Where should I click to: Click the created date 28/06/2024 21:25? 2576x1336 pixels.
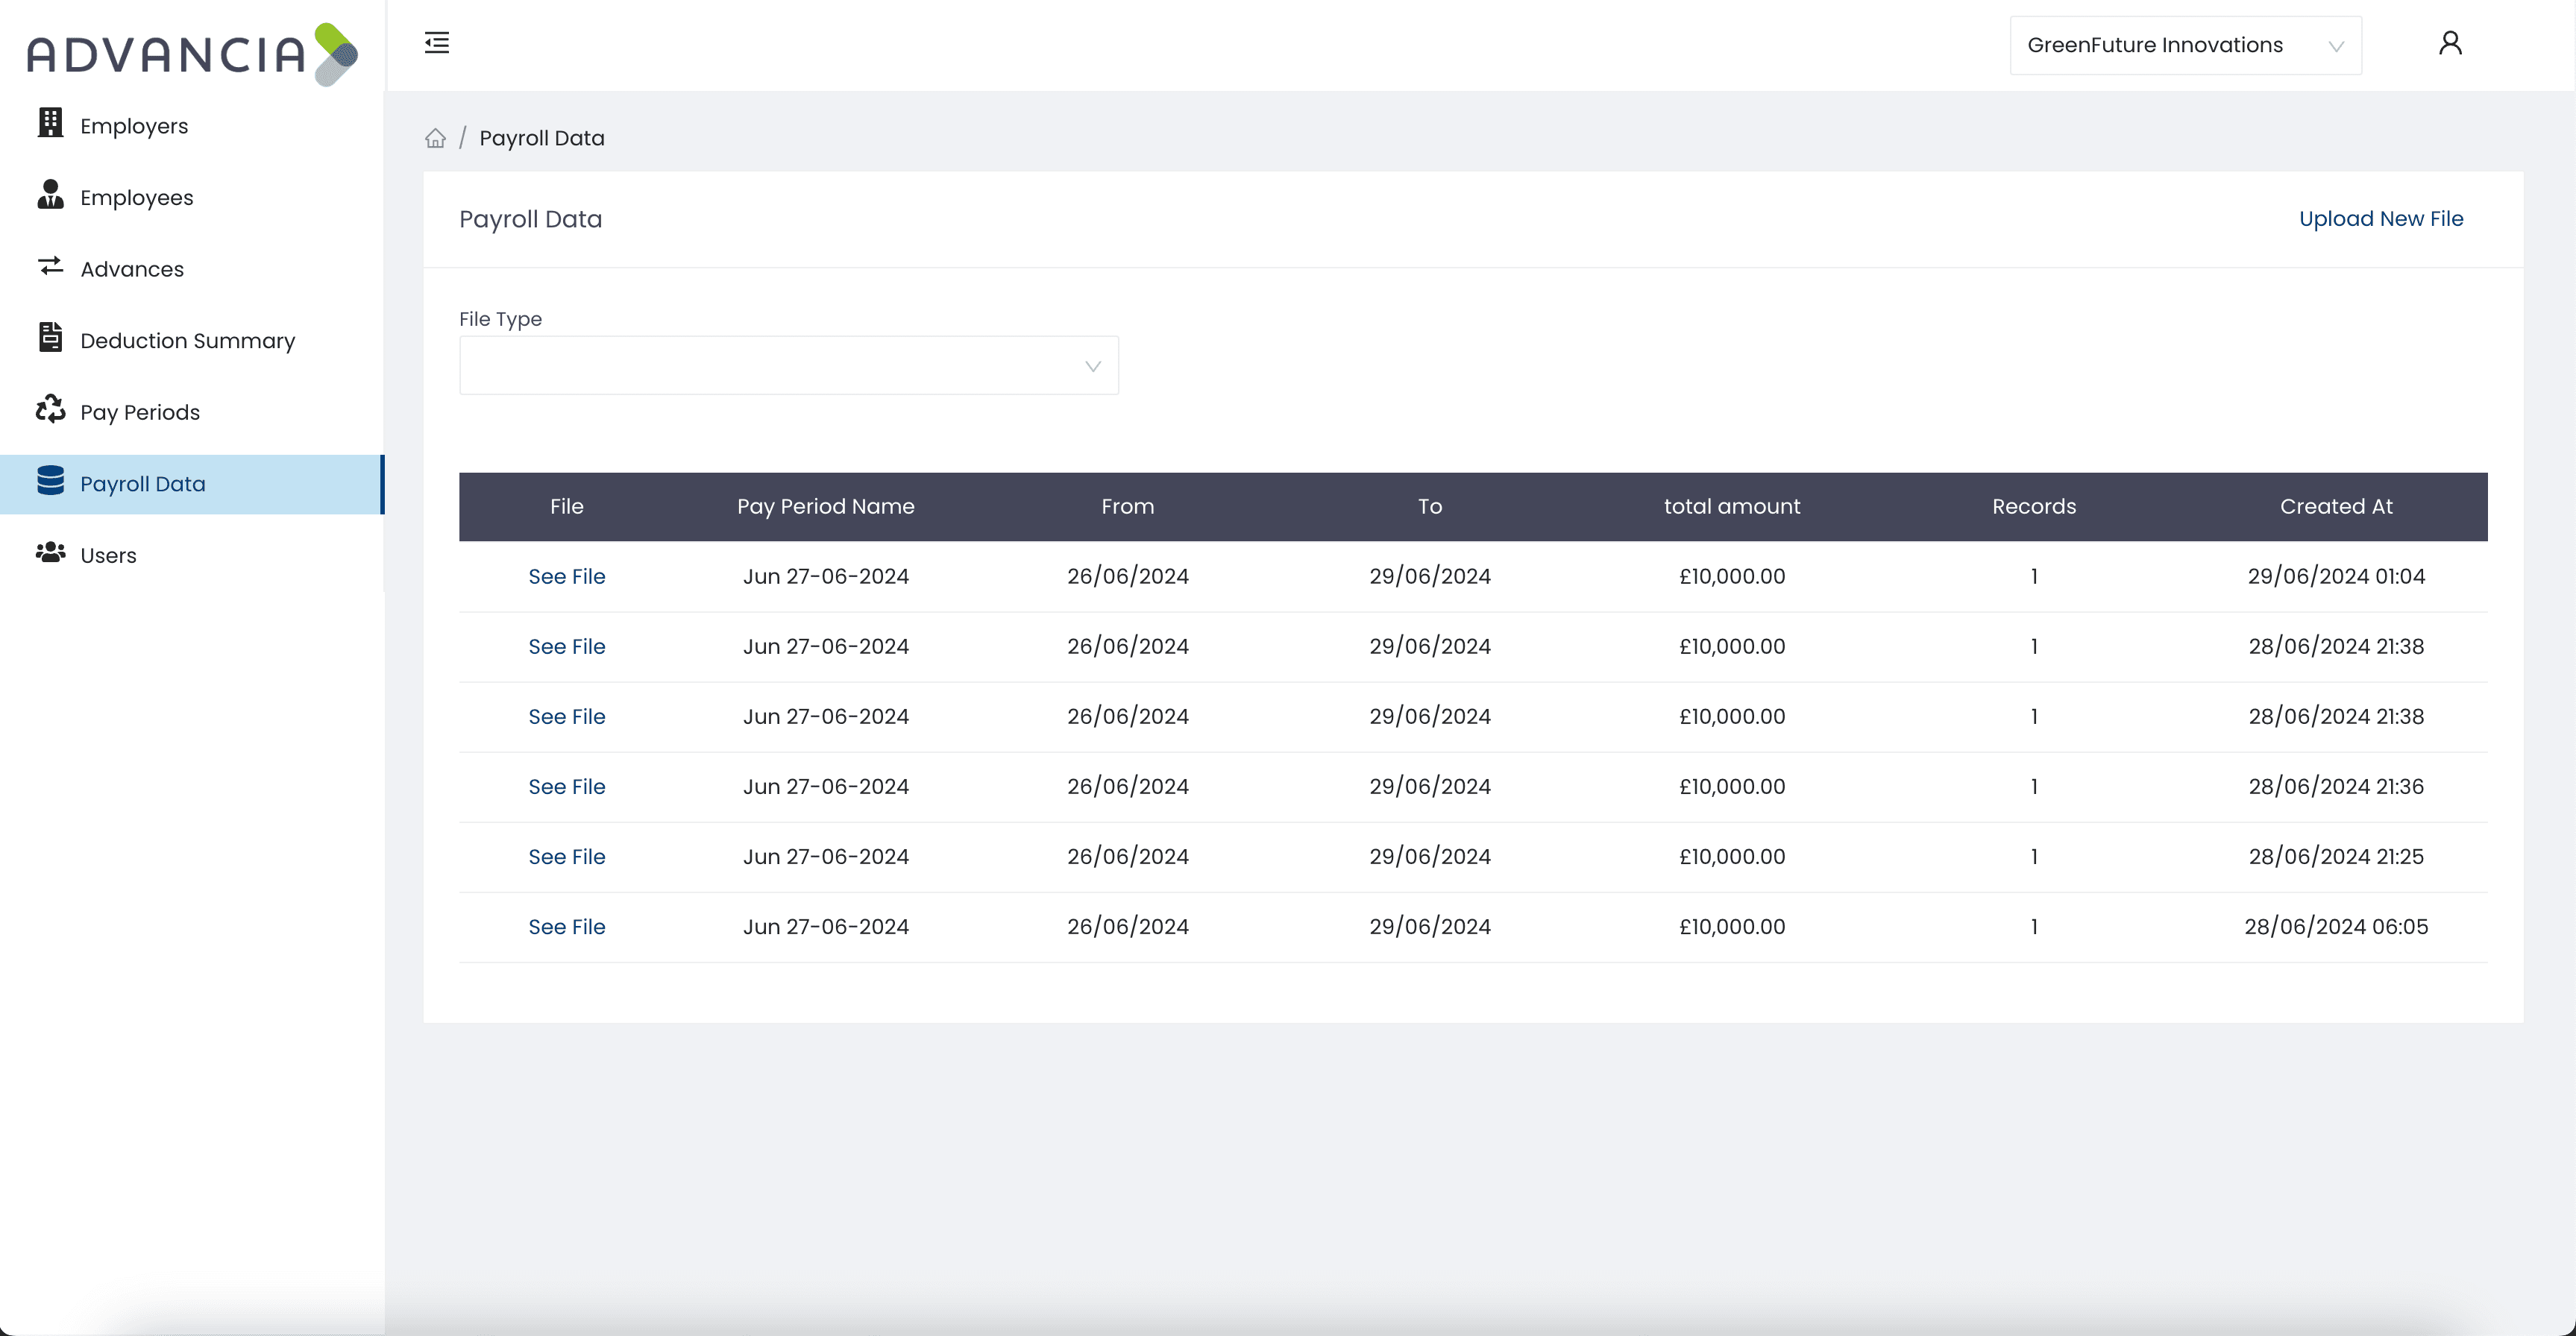coord(2336,857)
